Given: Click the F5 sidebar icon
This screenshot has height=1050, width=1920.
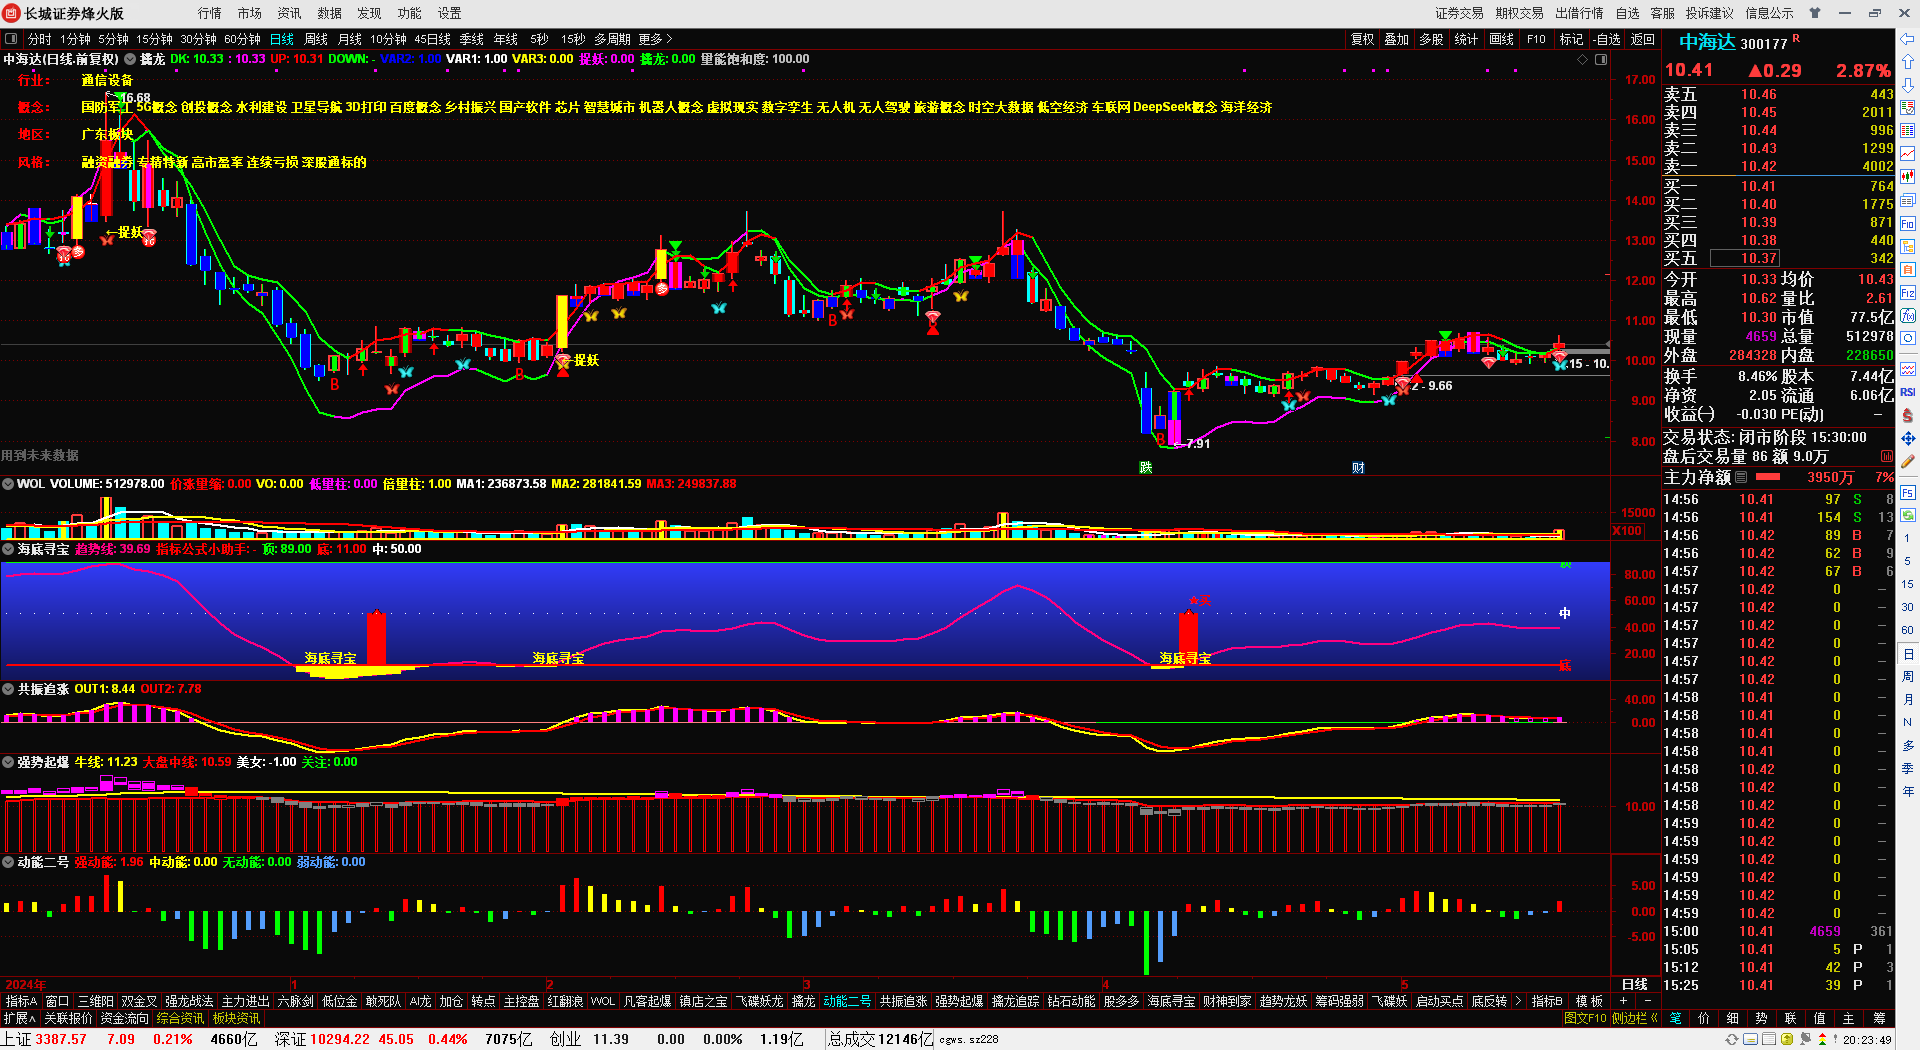Looking at the screenshot, I should coord(1908,492).
